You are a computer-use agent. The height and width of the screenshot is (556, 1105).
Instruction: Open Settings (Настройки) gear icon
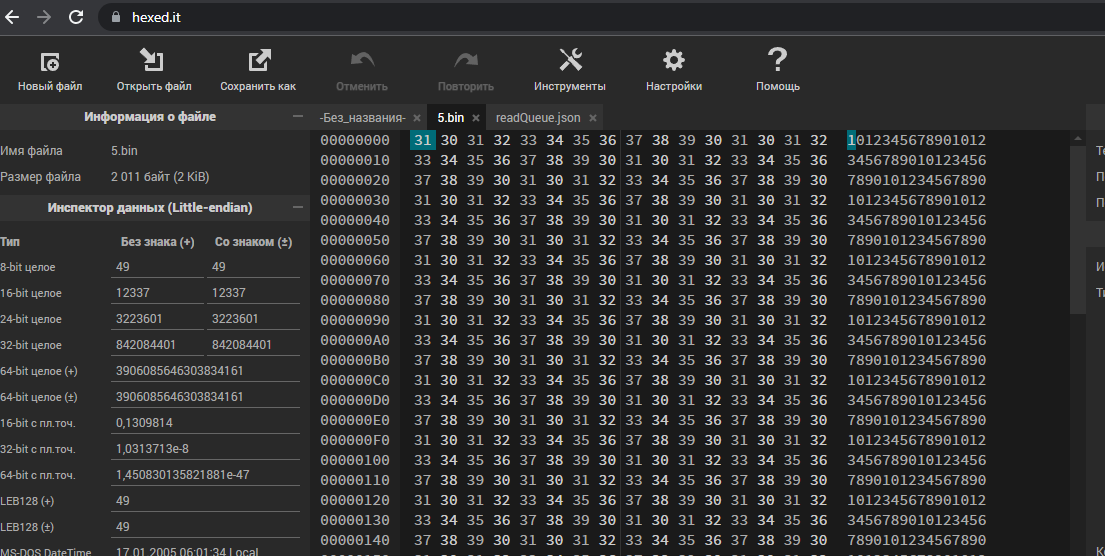click(673, 62)
